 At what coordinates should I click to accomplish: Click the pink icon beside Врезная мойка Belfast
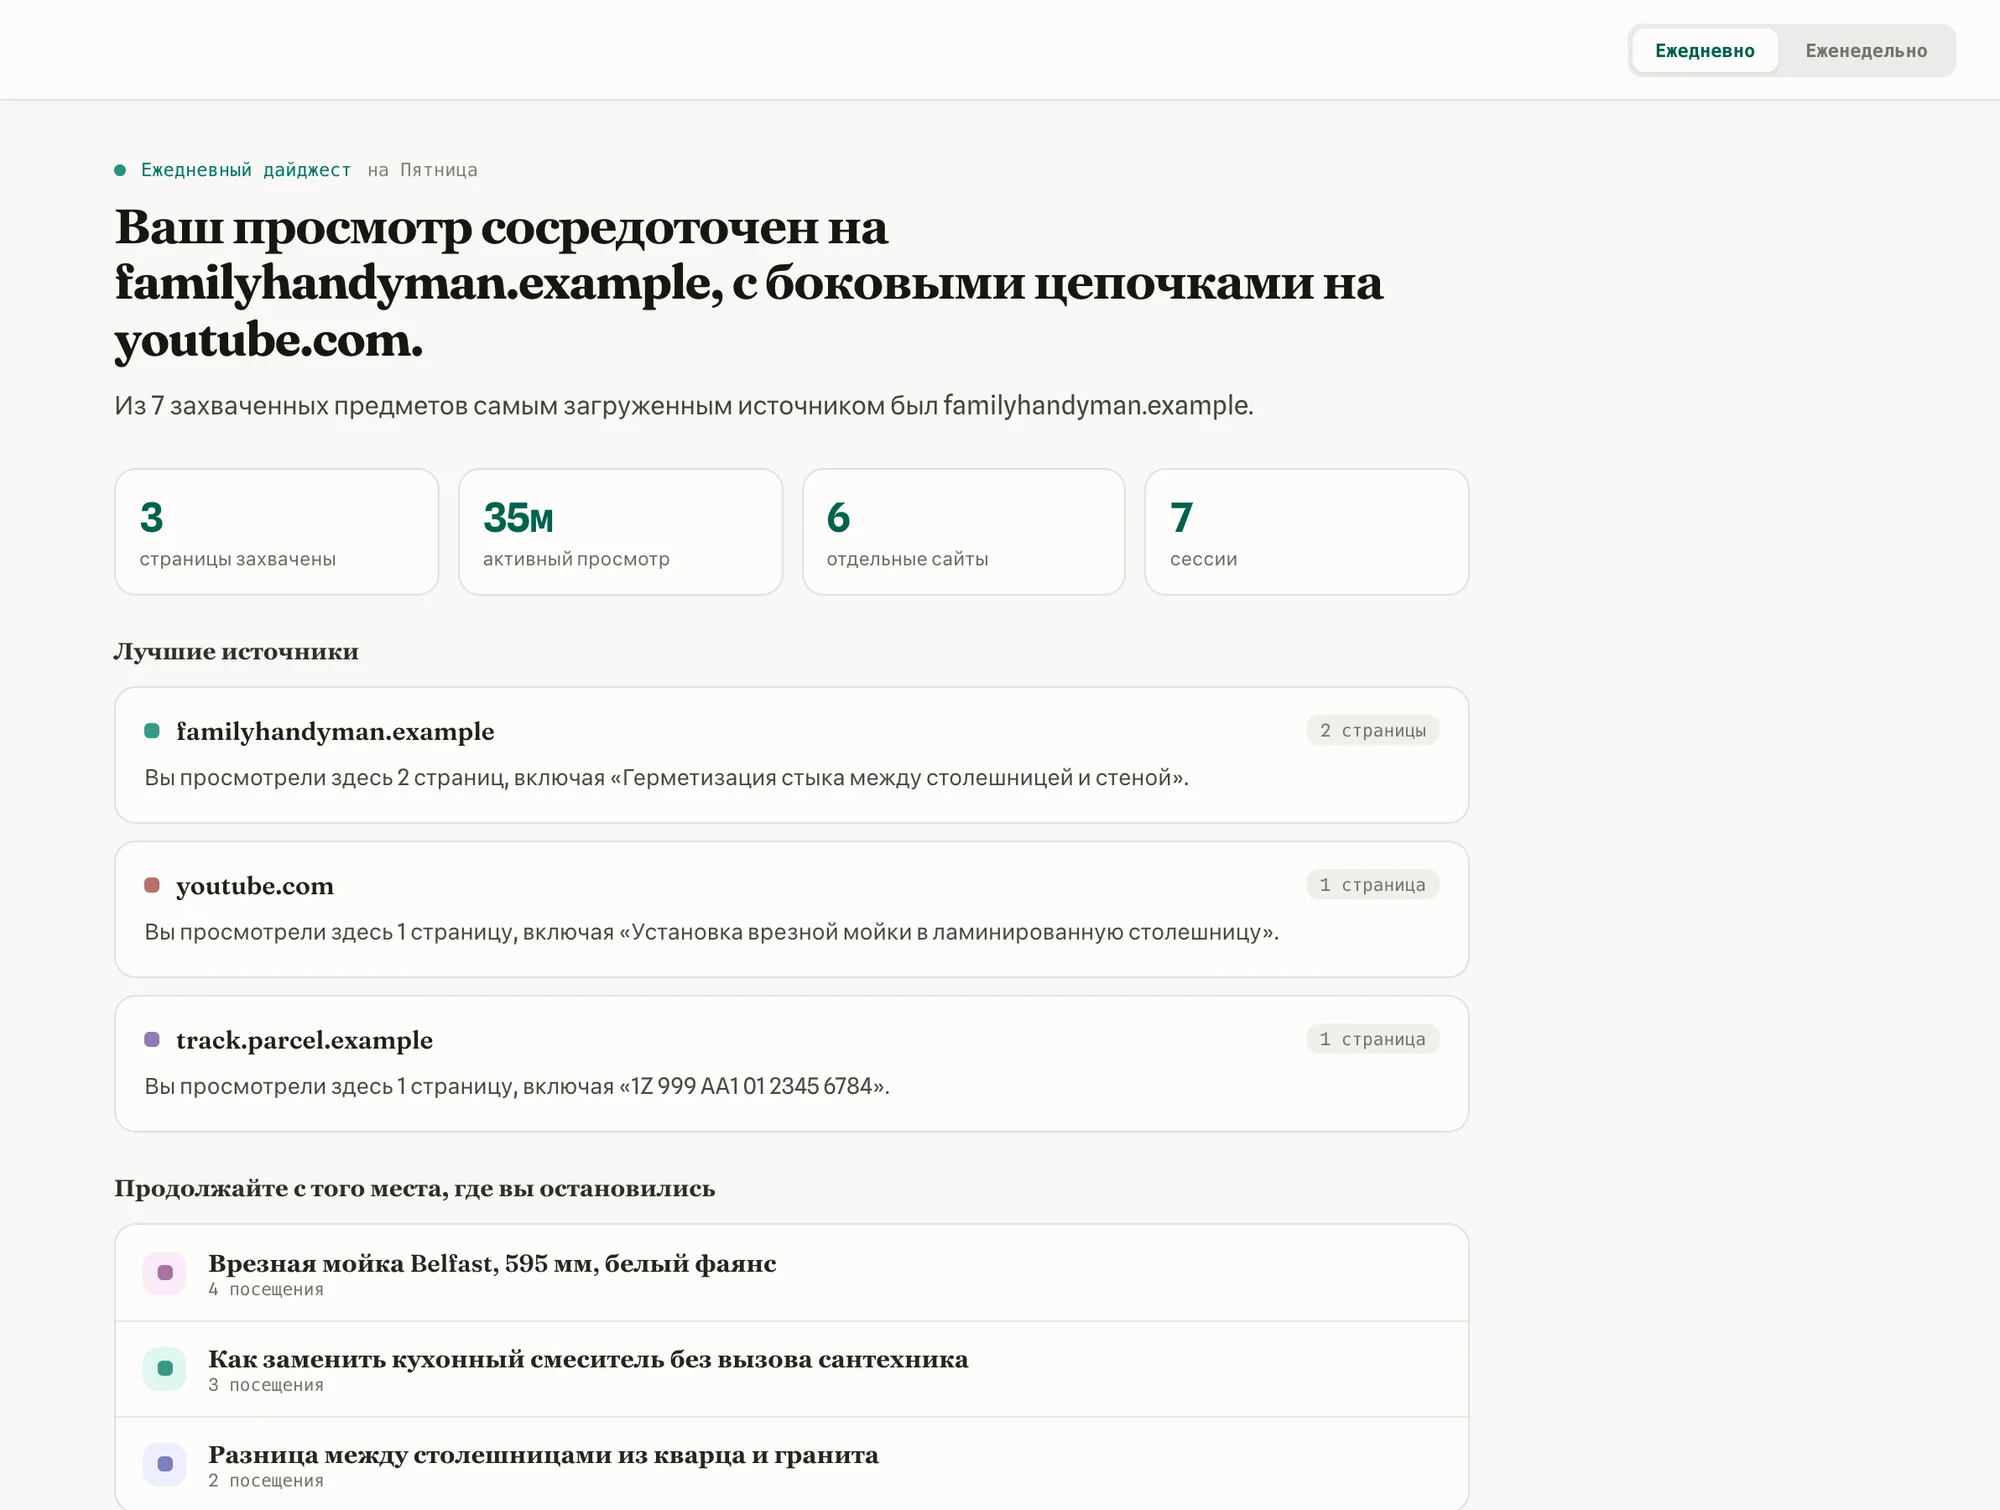tap(165, 1273)
